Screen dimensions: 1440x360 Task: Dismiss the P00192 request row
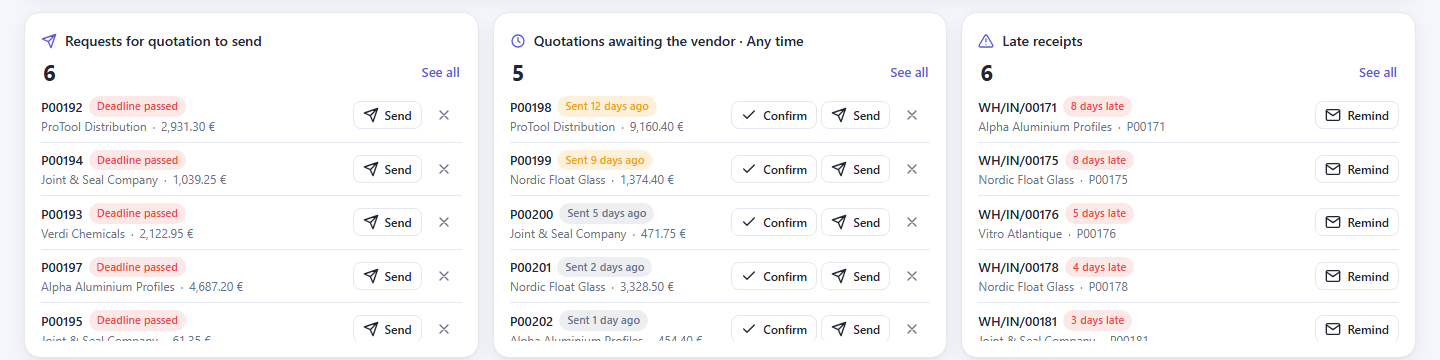click(x=444, y=115)
